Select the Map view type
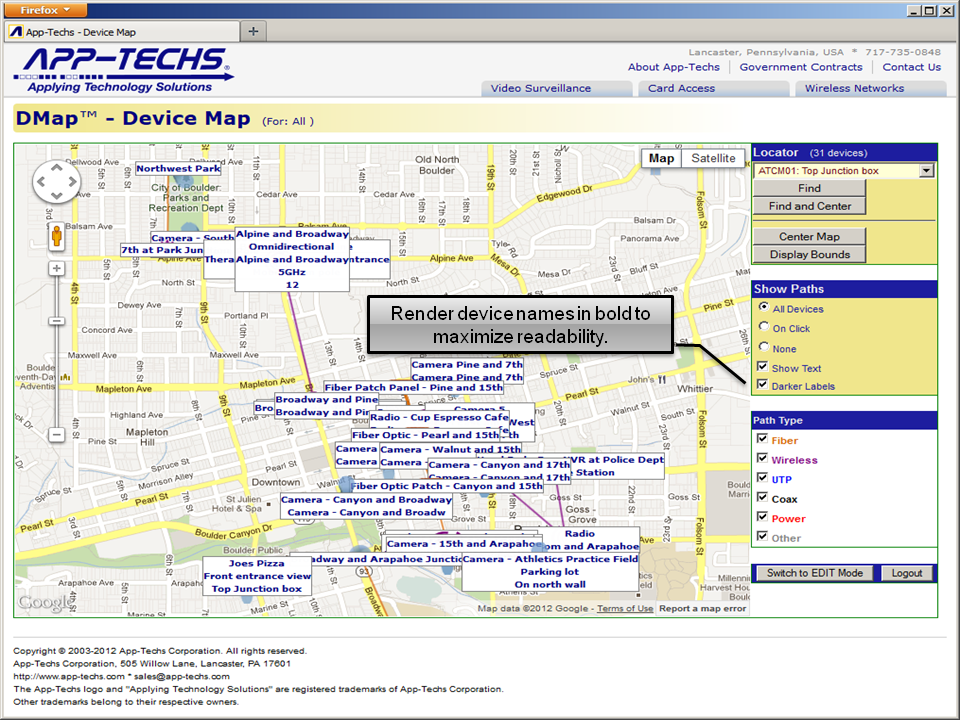960x720 pixels. click(x=661, y=158)
